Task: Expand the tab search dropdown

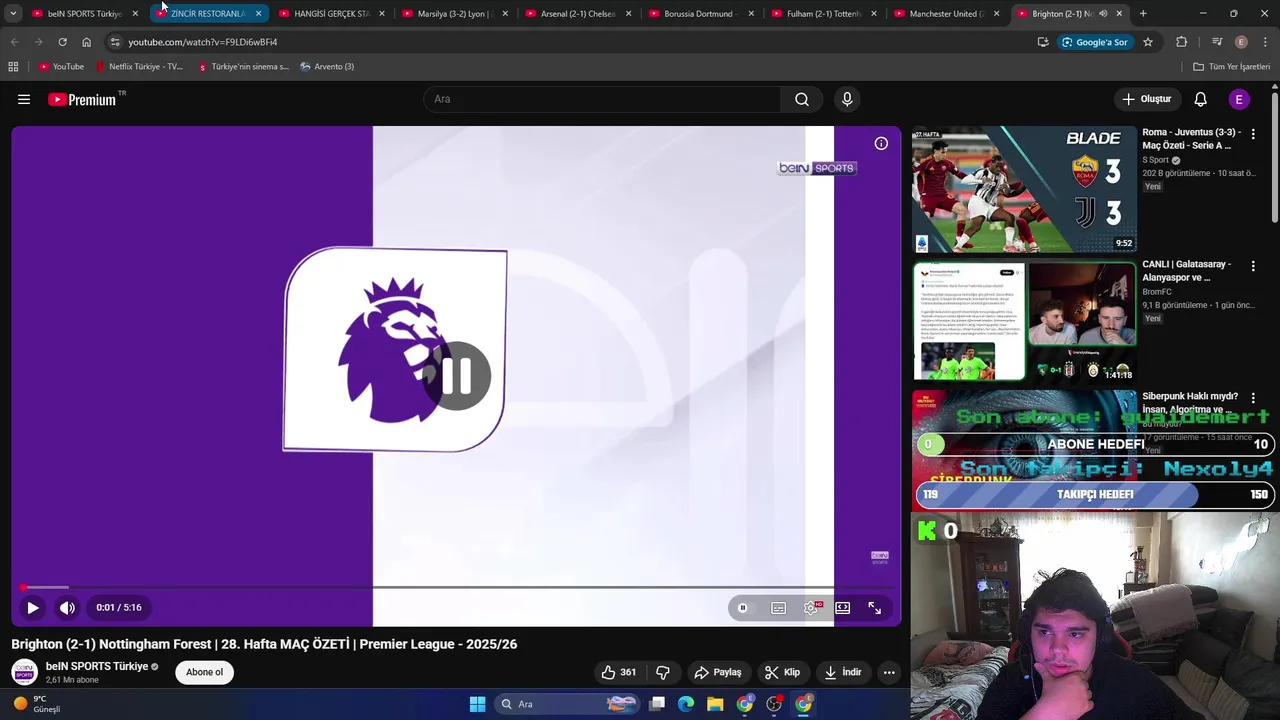Action: [x=13, y=13]
